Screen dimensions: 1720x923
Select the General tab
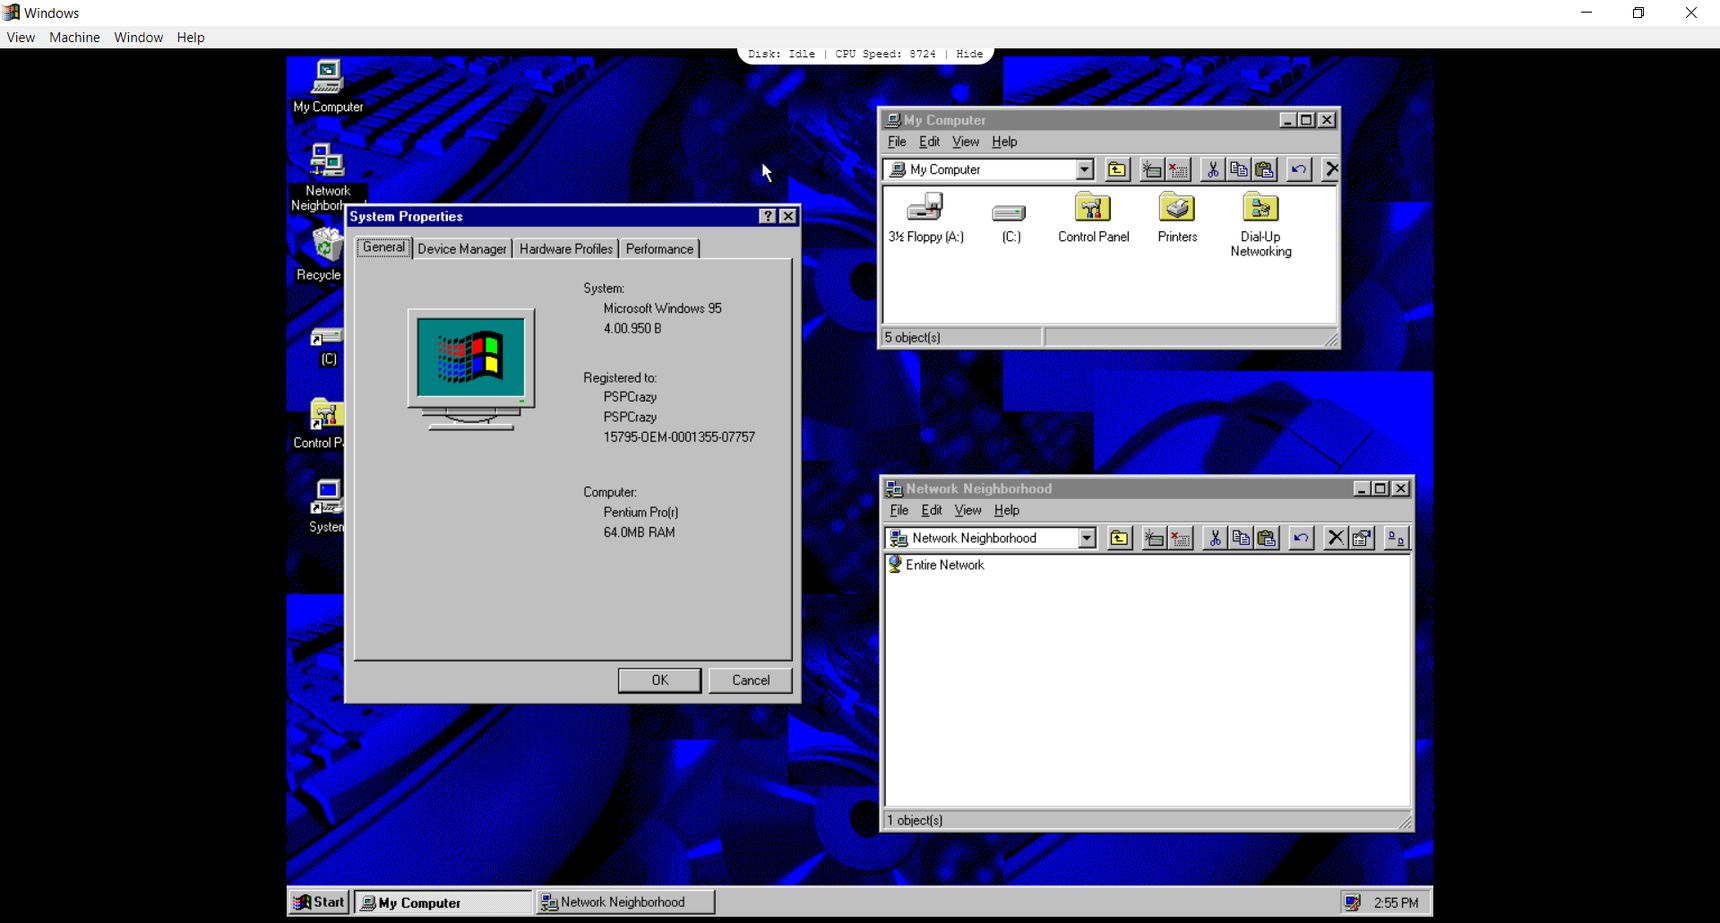384,247
